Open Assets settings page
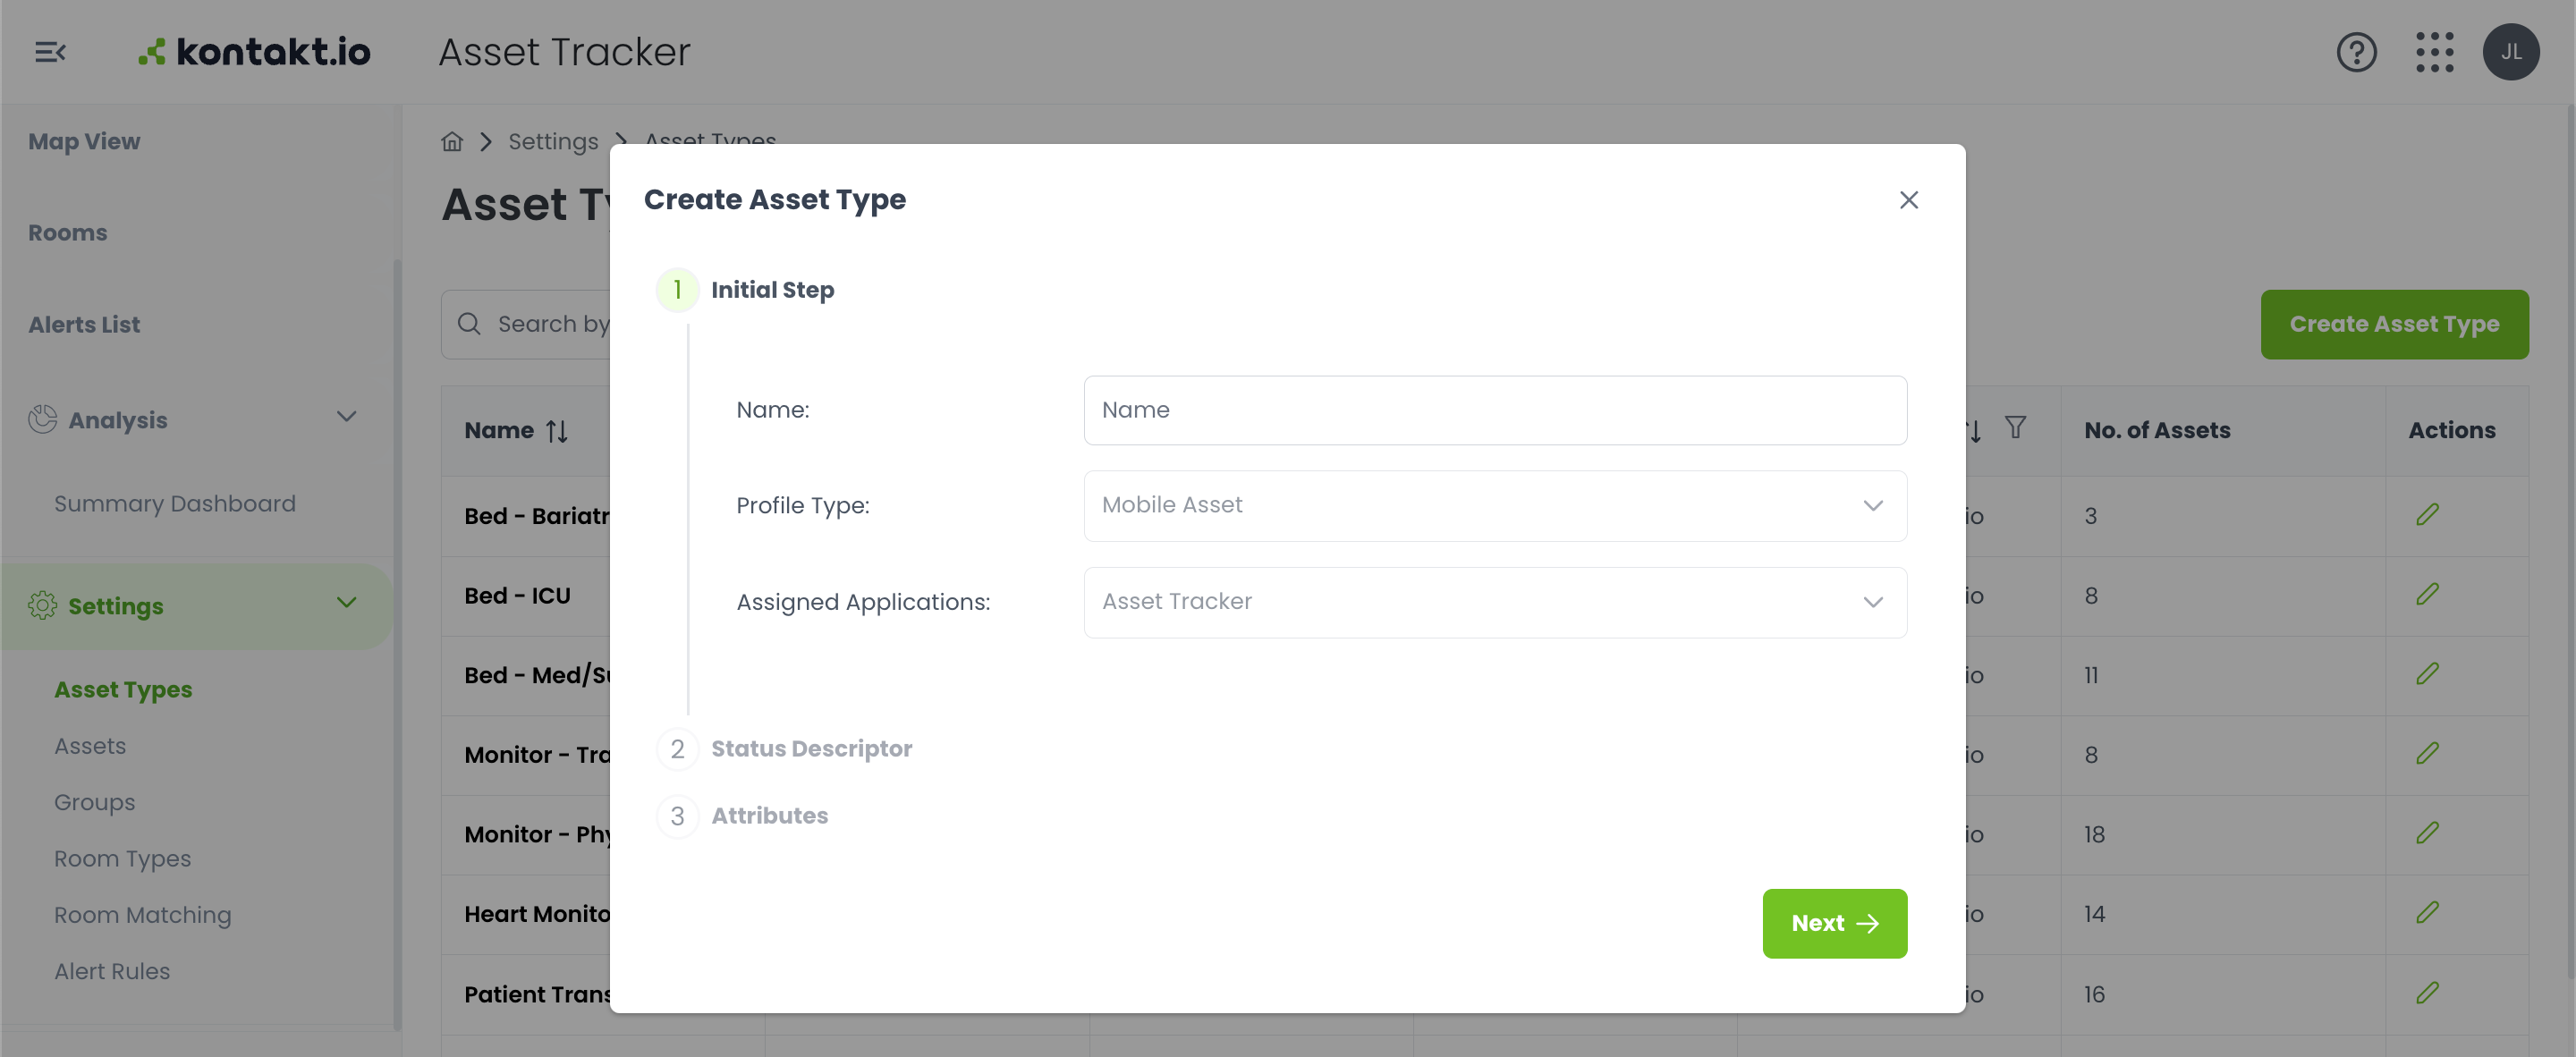Image resolution: width=2576 pixels, height=1057 pixels. (x=90, y=746)
